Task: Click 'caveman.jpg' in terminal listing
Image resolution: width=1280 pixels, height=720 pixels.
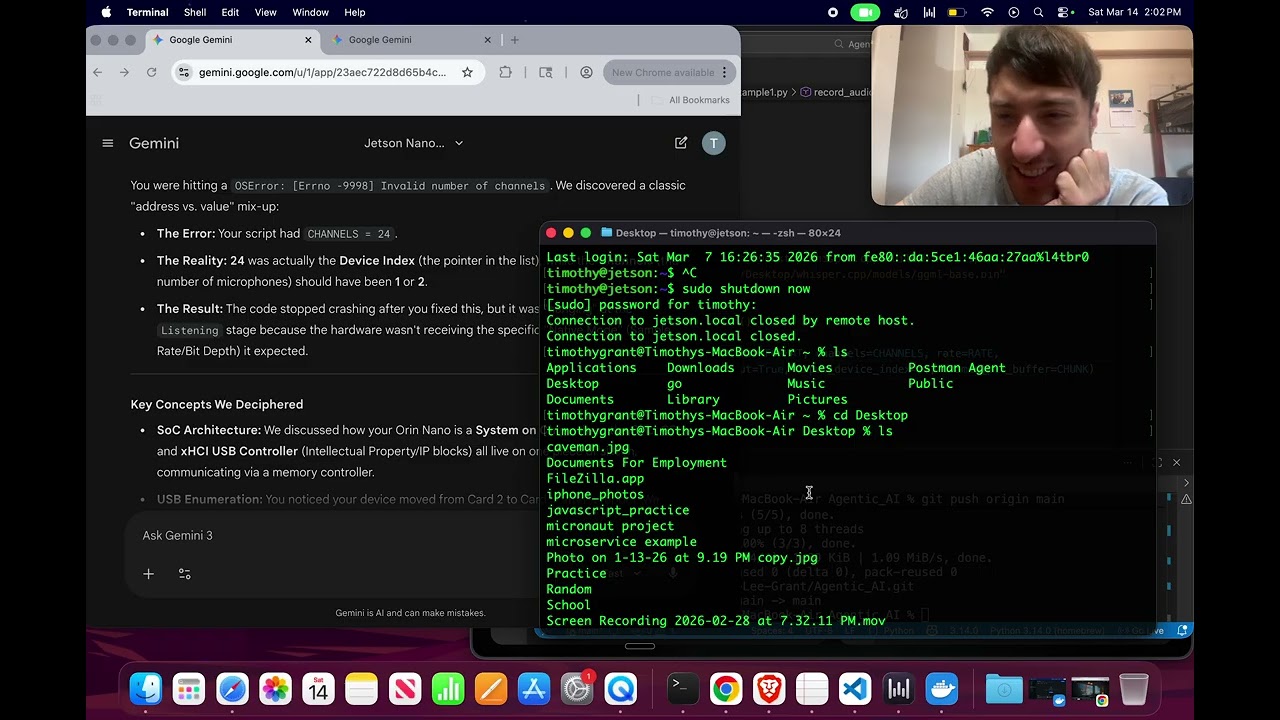Action: click(x=588, y=447)
